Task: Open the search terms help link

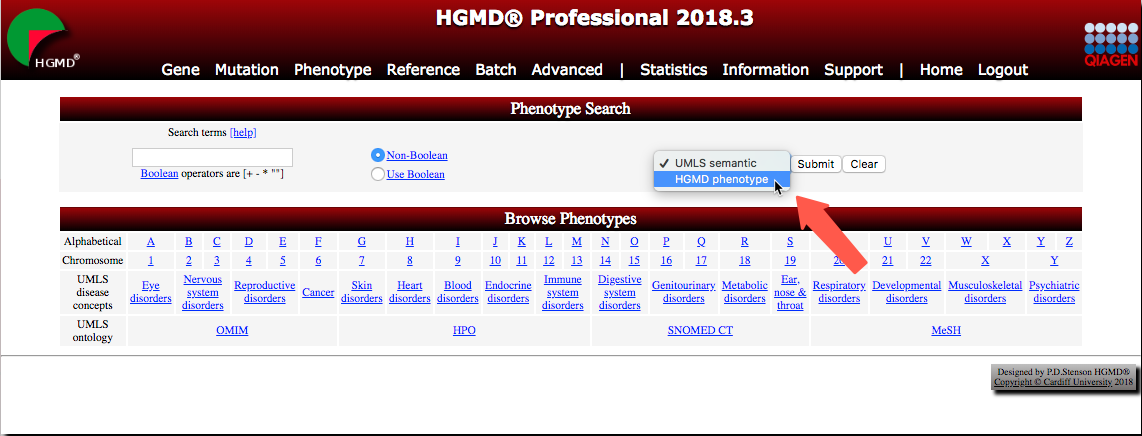Action: (x=243, y=132)
